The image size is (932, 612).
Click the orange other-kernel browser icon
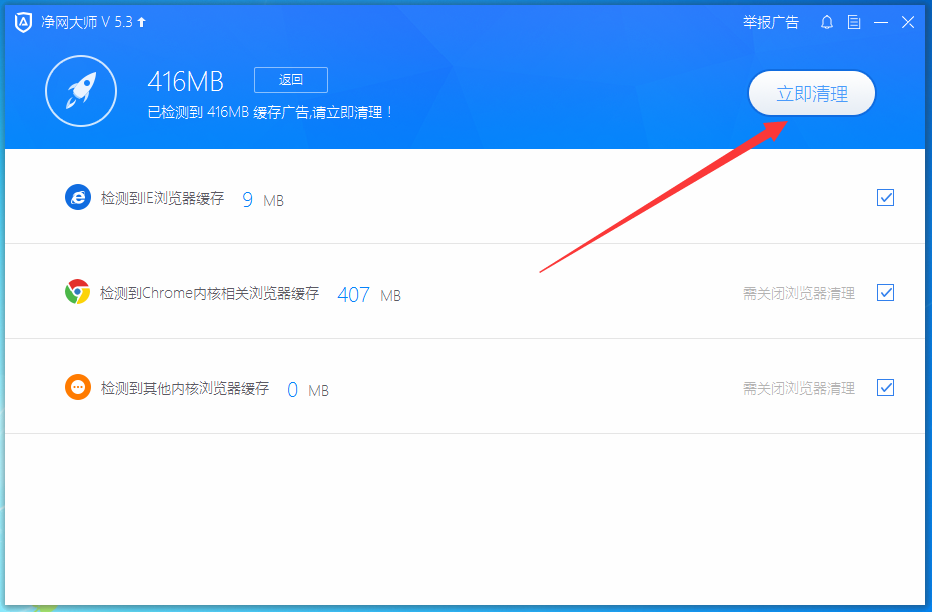tap(78, 387)
